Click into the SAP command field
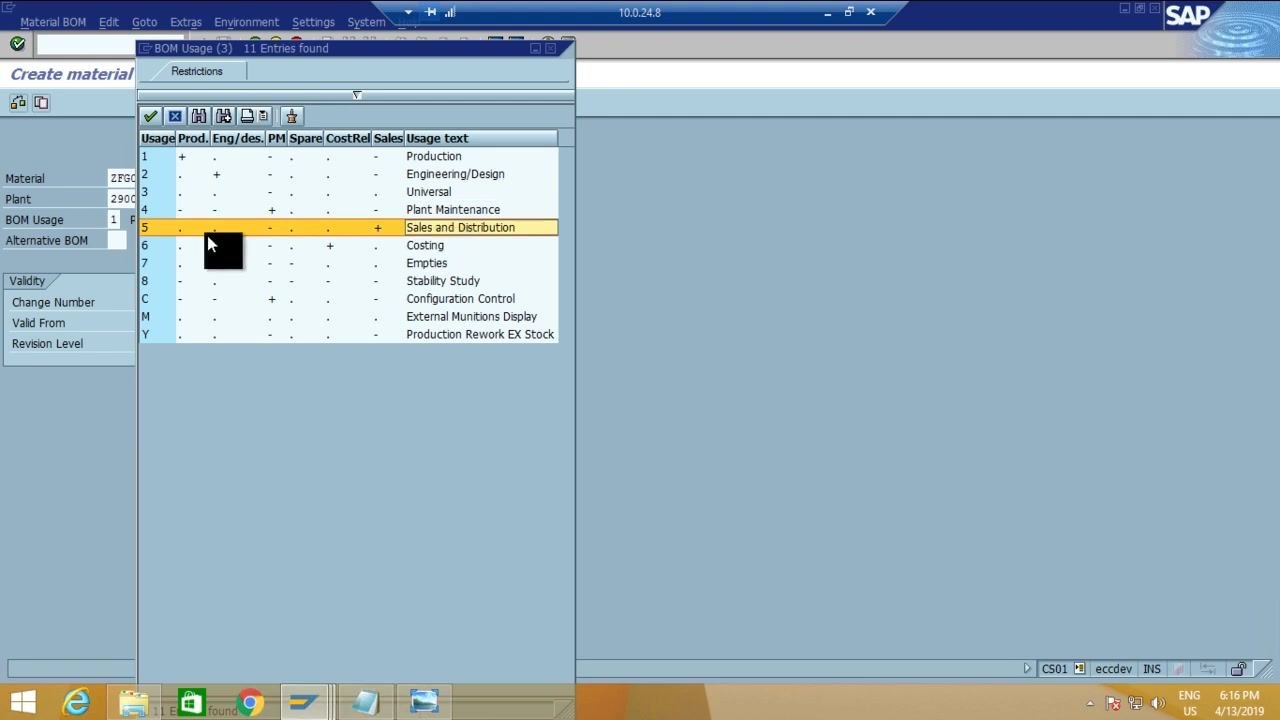Viewport: 1280px width, 720px height. [x=86, y=44]
